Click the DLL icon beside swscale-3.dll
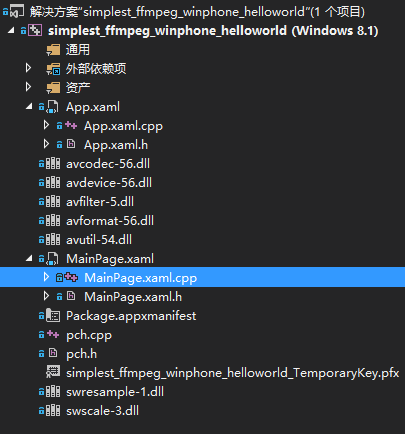Screen dimensions: 405x434 click(x=53, y=411)
